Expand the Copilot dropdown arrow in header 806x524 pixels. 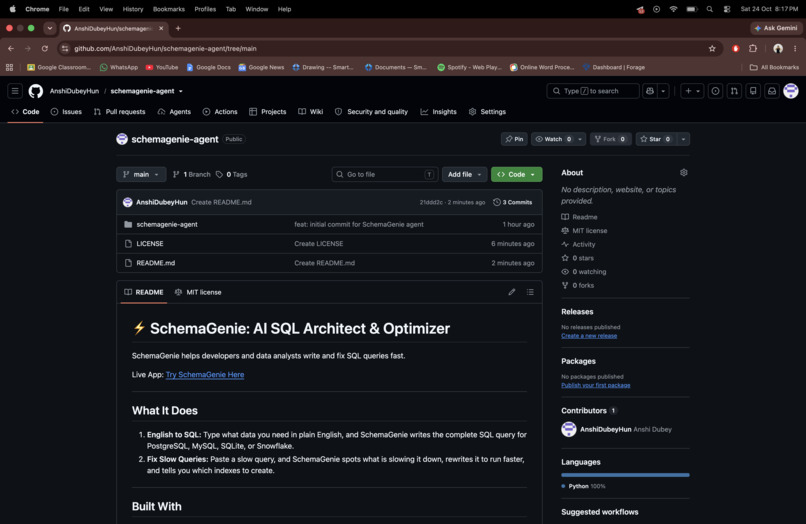point(663,91)
